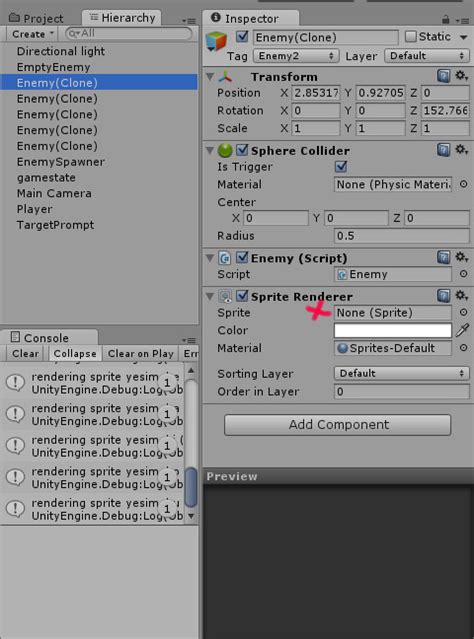Click the Console vertical scrollbar thumb

[x=190, y=487]
